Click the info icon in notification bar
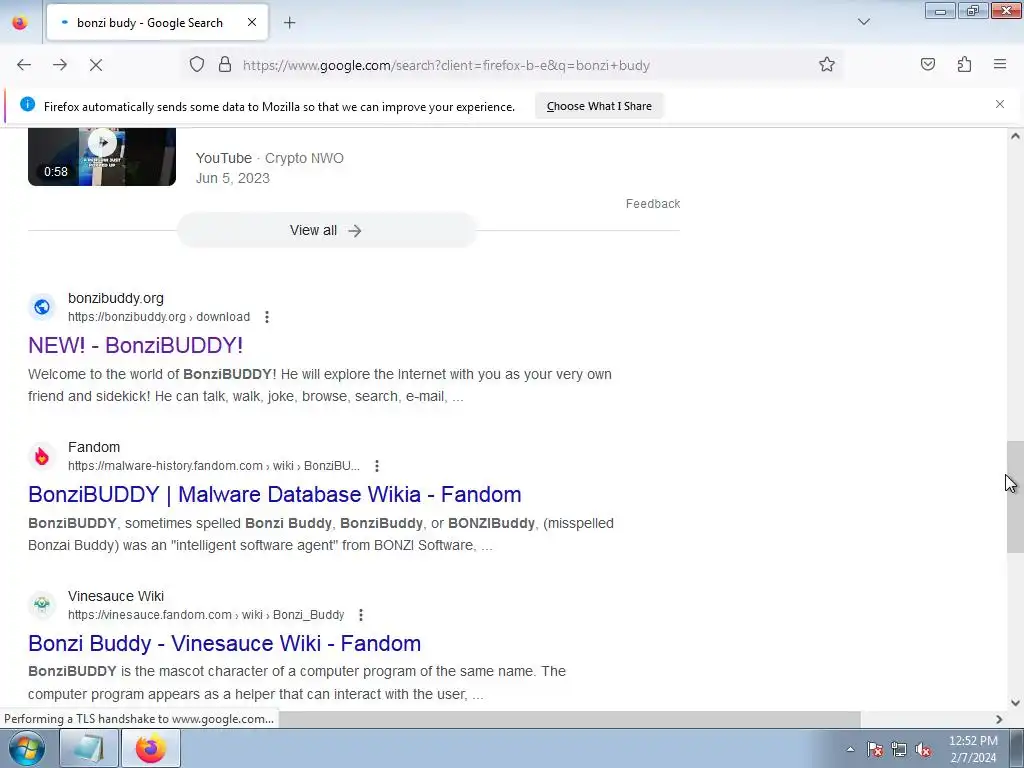This screenshot has height=768, width=1024. (27, 104)
